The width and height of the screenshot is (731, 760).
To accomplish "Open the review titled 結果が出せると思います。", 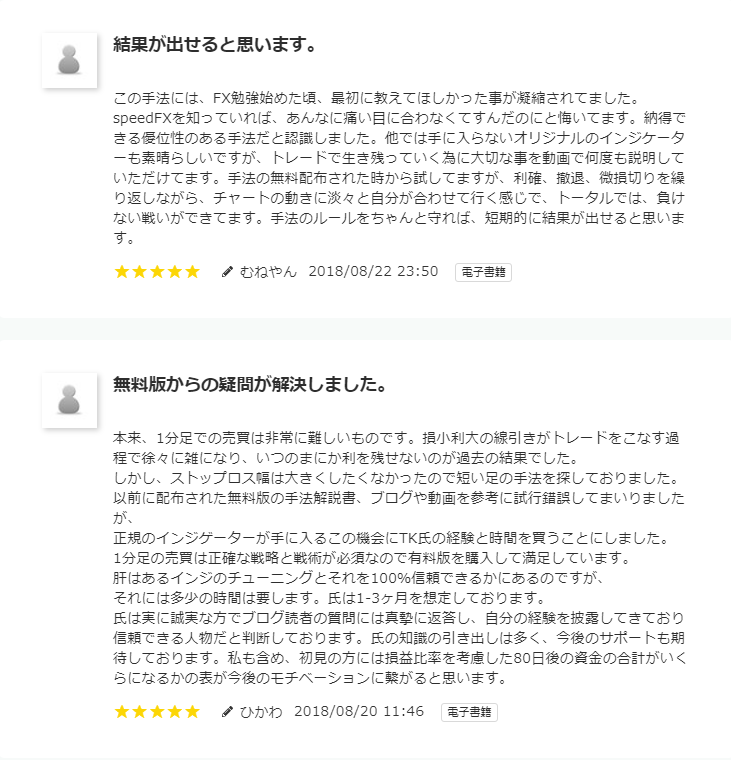I will point(215,45).
